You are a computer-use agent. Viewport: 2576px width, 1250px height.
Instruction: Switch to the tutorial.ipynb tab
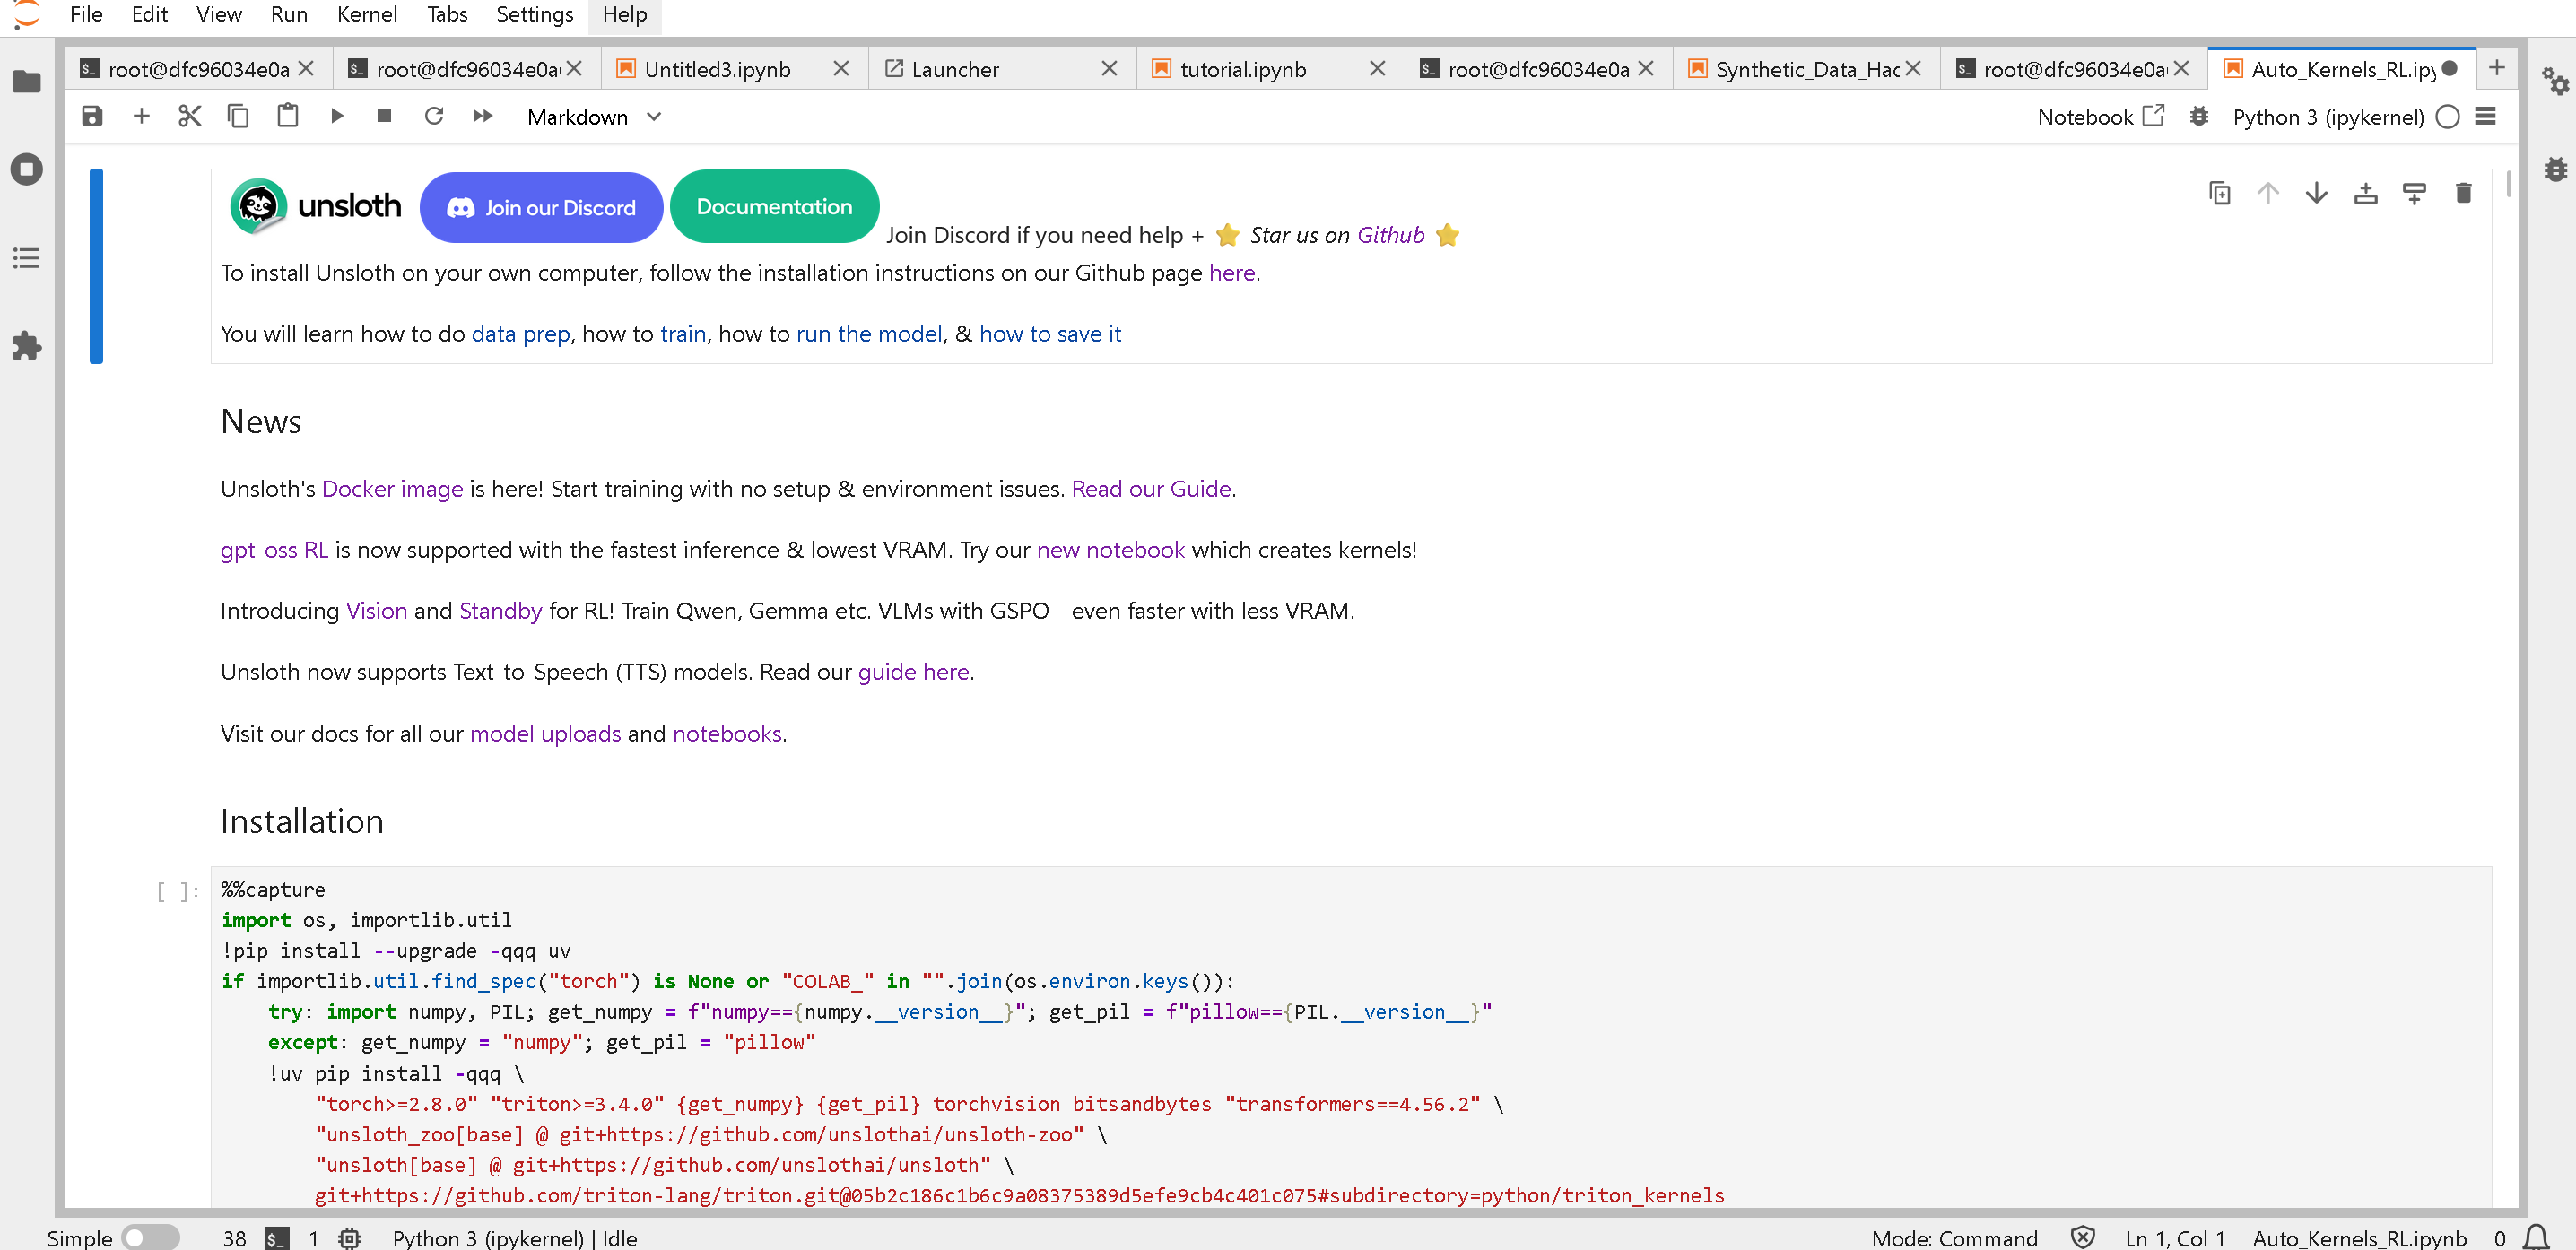click(x=1243, y=69)
